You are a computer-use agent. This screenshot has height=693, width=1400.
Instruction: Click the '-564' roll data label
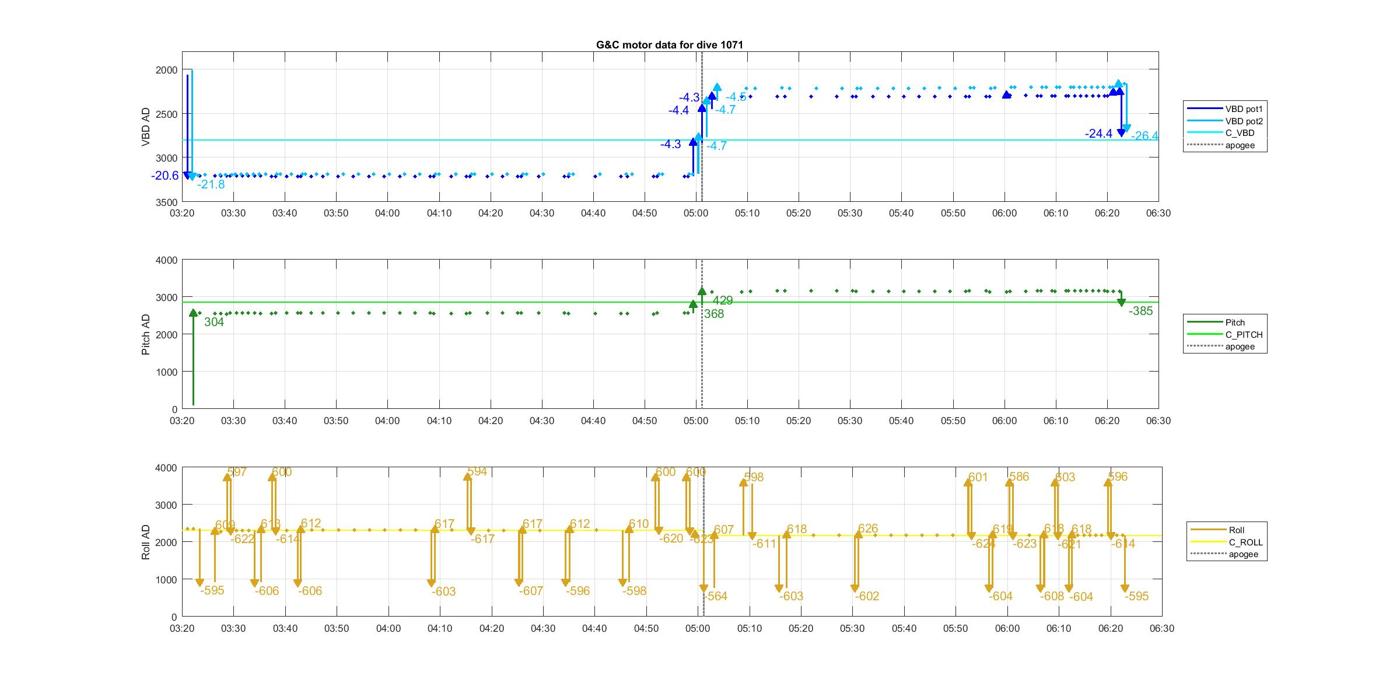pyautogui.click(x=716, y=597)
